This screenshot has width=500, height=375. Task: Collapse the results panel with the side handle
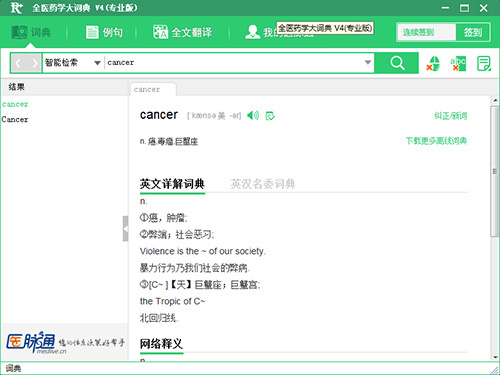[125, 229]
